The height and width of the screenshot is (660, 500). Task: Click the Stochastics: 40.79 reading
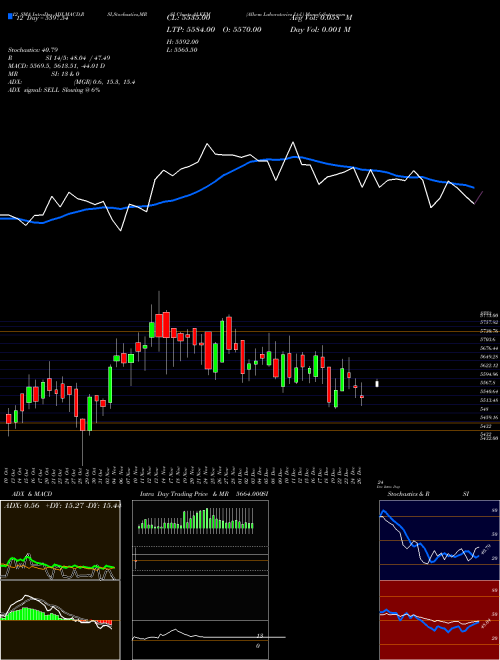33,50
